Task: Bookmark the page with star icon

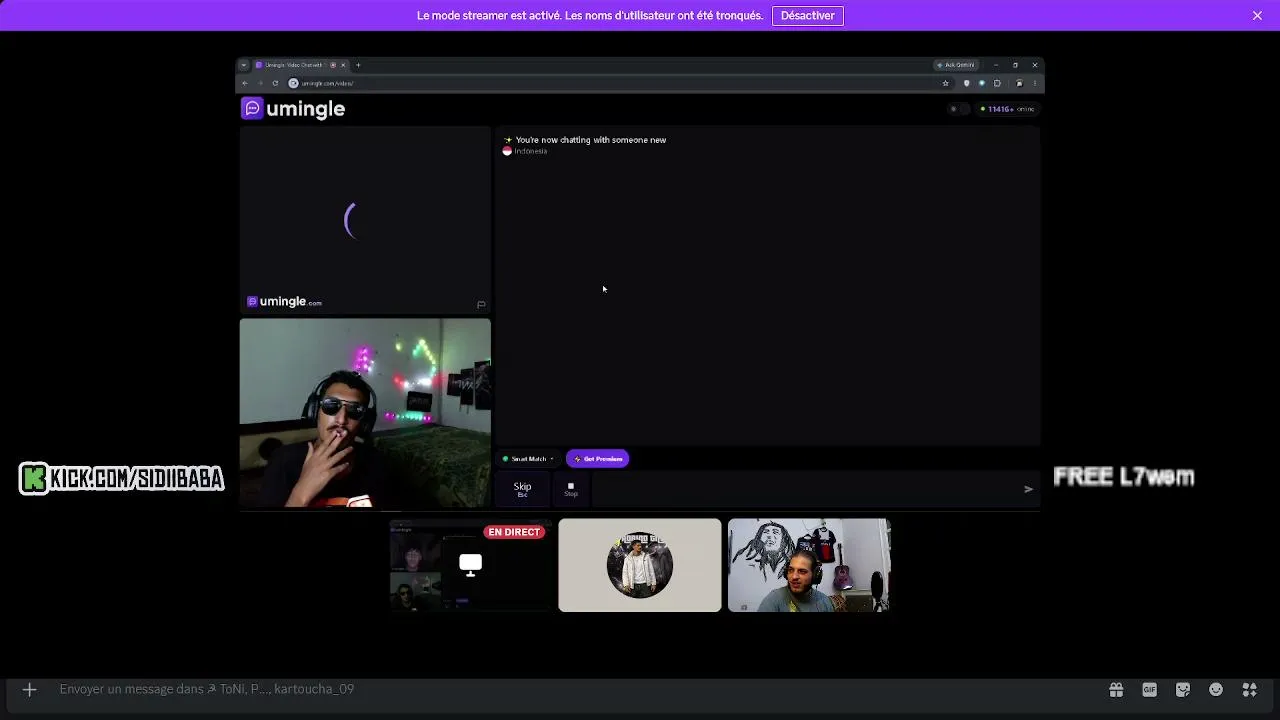Action: (945, 83)
